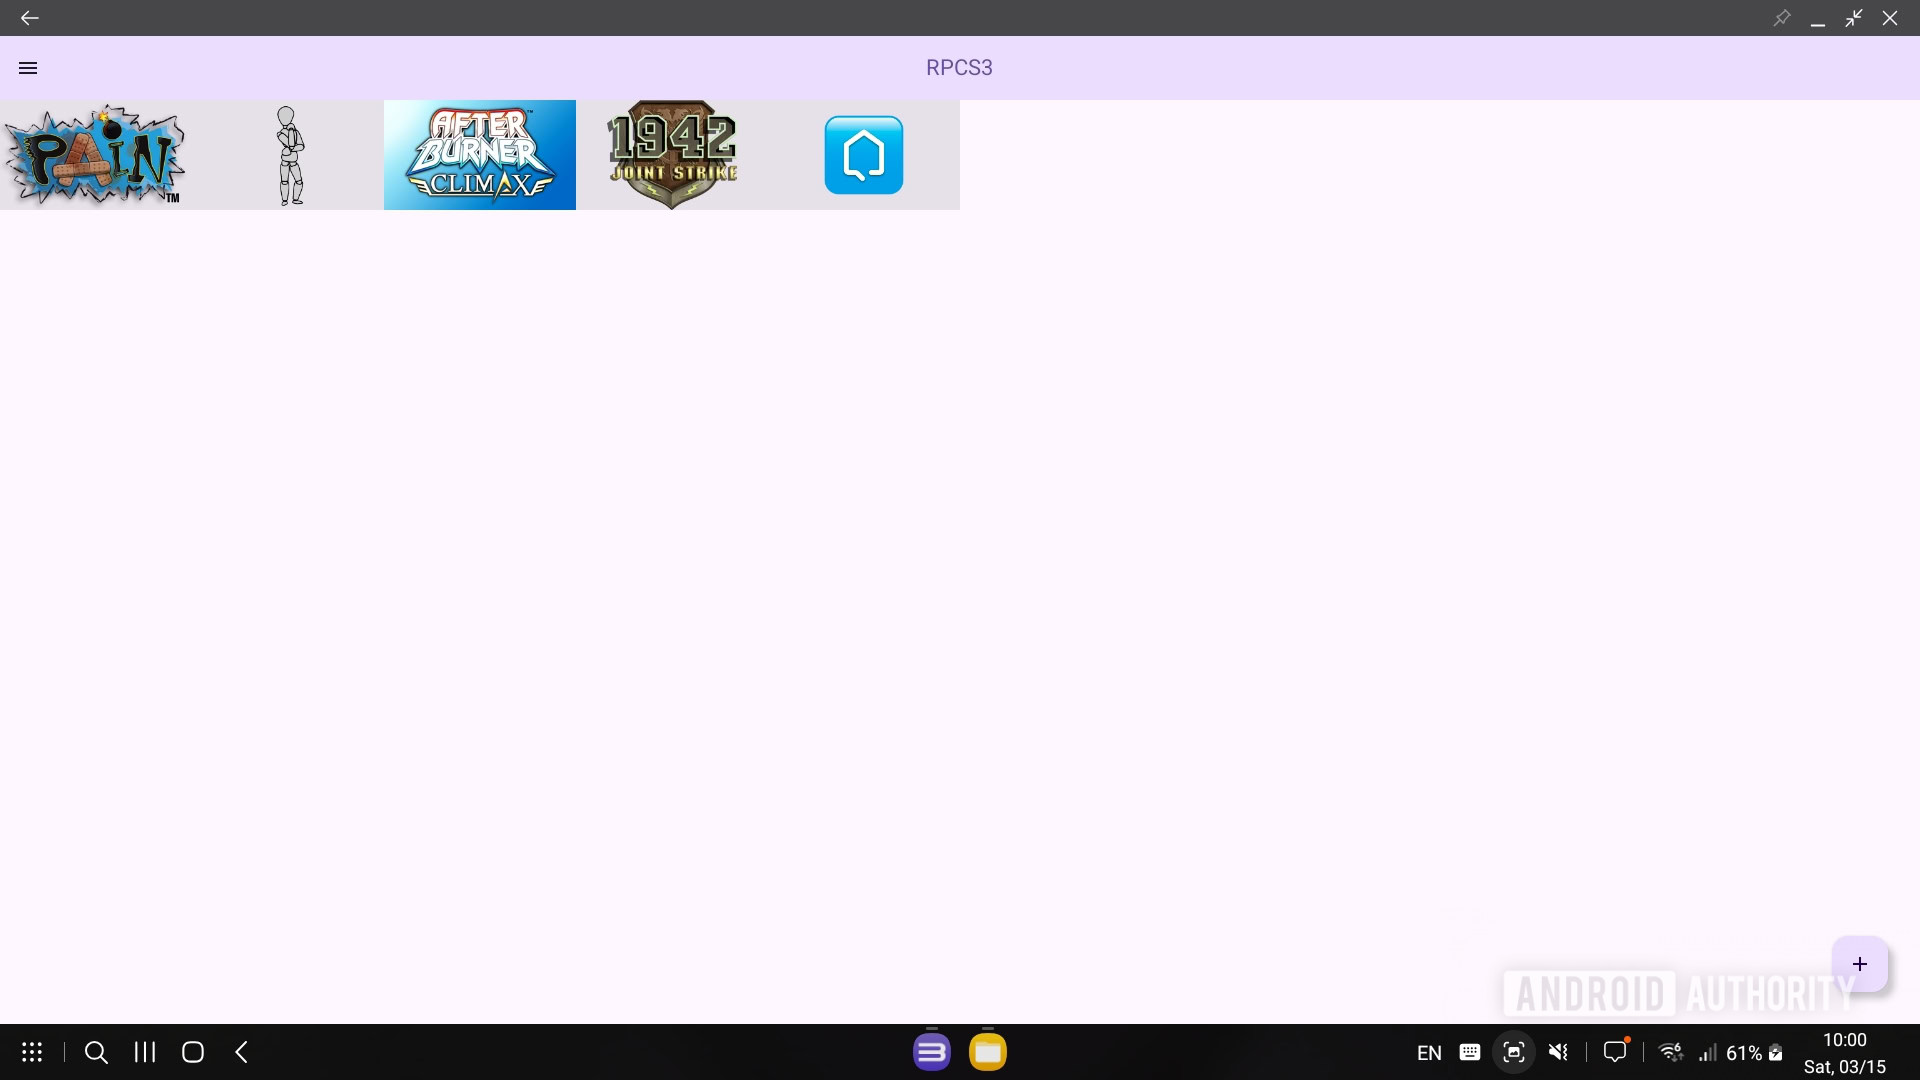1920x1080 pixels.
Task: Tap the plus add game button
Action: tap(1859, 964)
